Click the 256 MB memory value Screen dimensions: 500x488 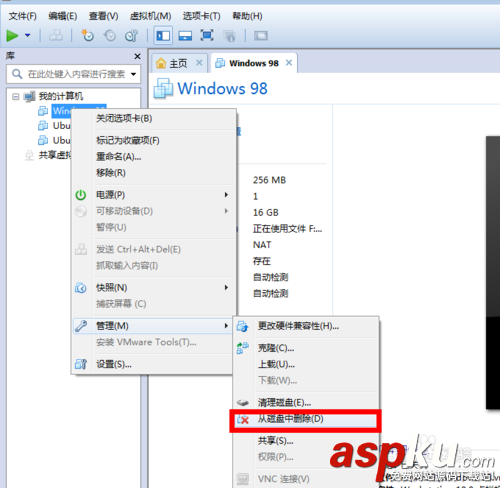pos(269,180)
